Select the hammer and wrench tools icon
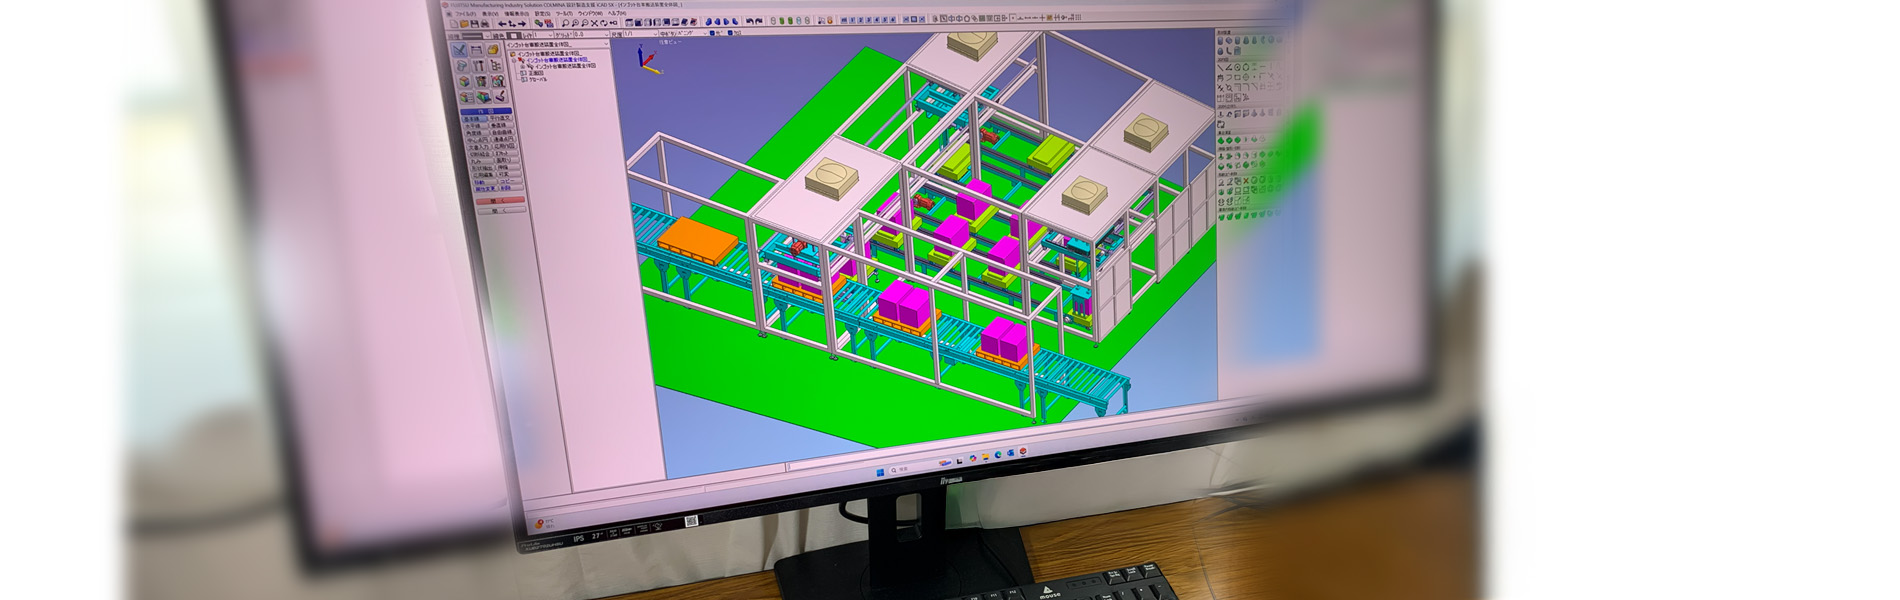 479,66
